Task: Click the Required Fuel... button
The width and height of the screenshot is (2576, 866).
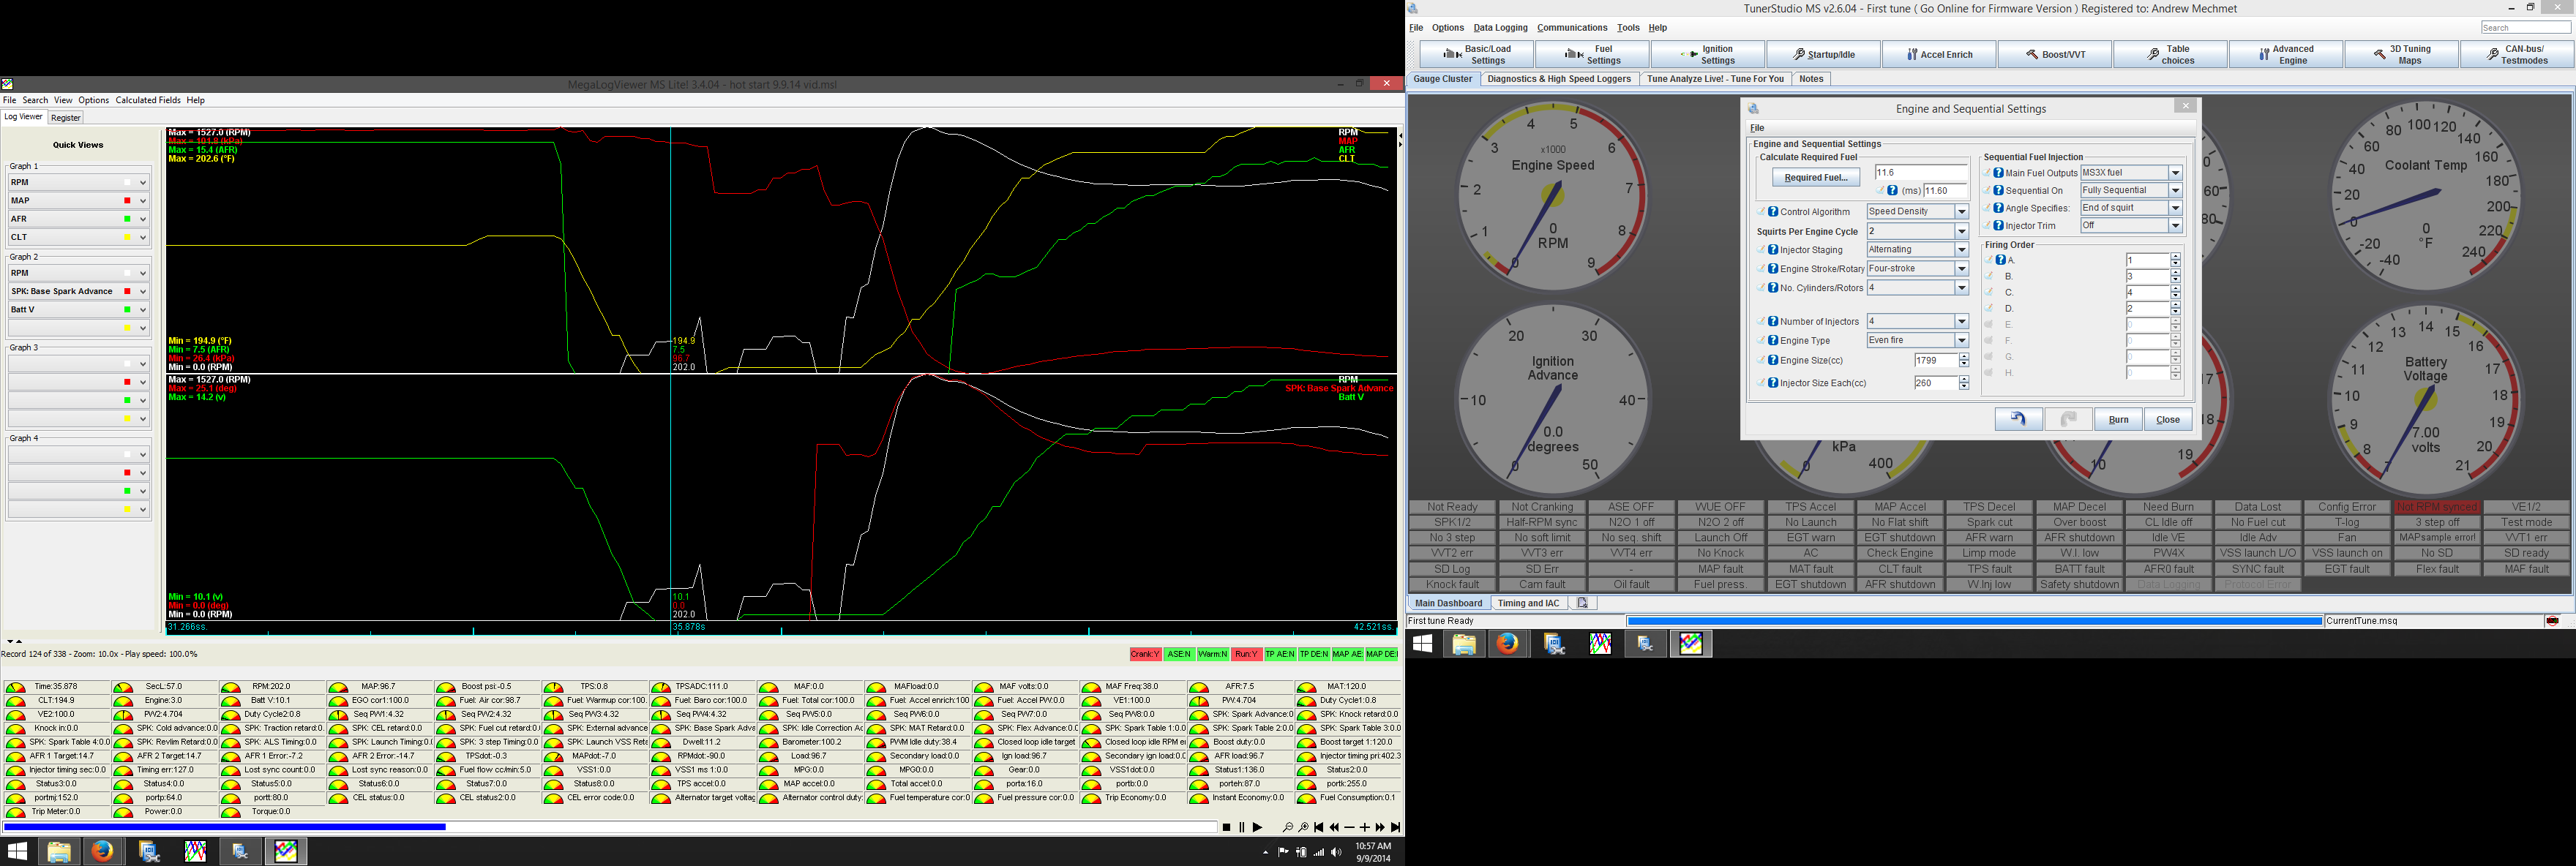Action: pos(1815,178)
